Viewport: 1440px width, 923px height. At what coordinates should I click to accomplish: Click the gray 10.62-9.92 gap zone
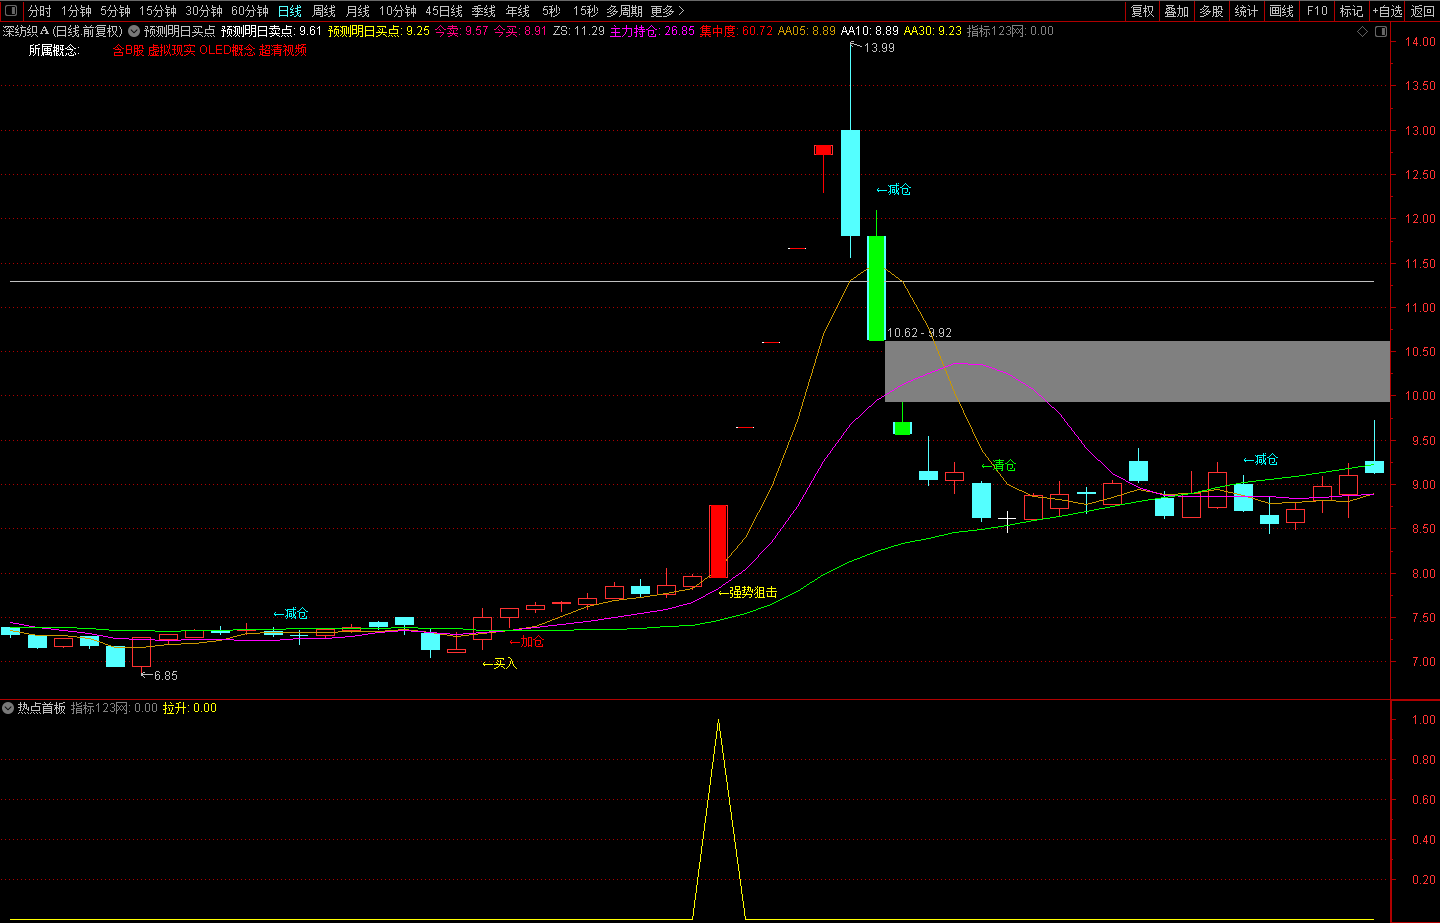pyautogui.click(x=1136, y=371)
